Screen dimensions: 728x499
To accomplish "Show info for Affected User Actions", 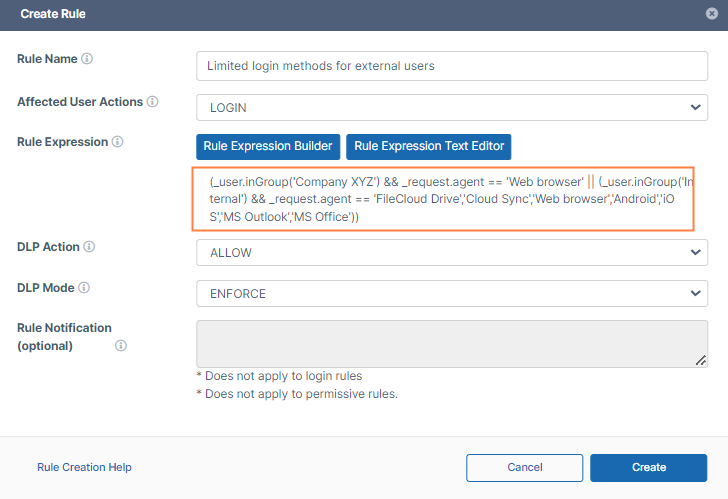I will point(152,102).
